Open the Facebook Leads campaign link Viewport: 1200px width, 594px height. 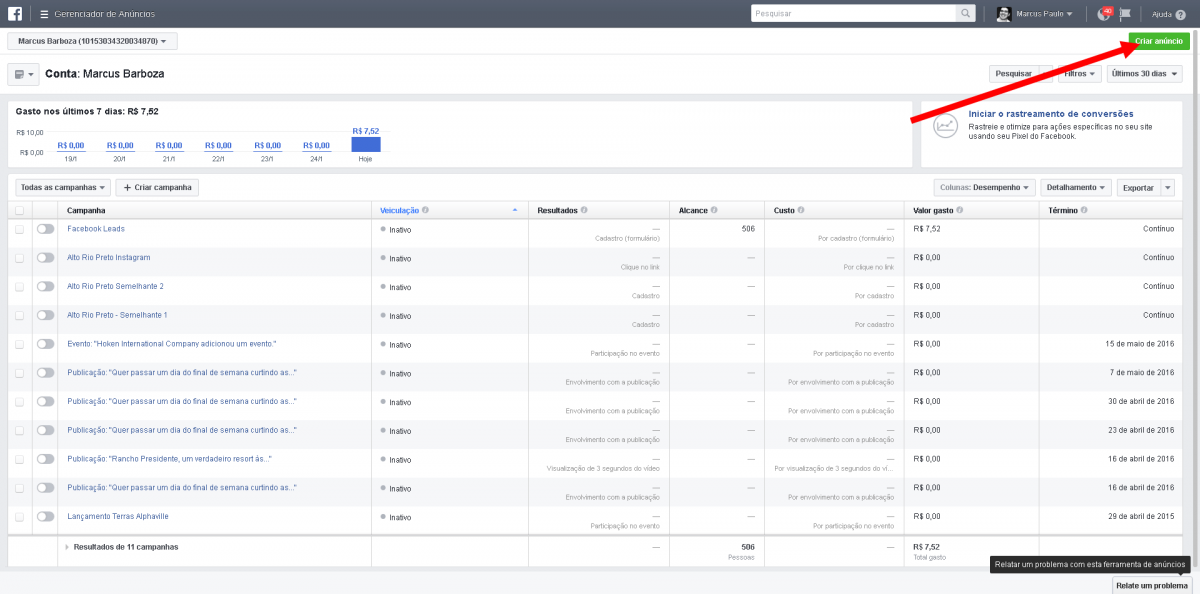(96, 229)
